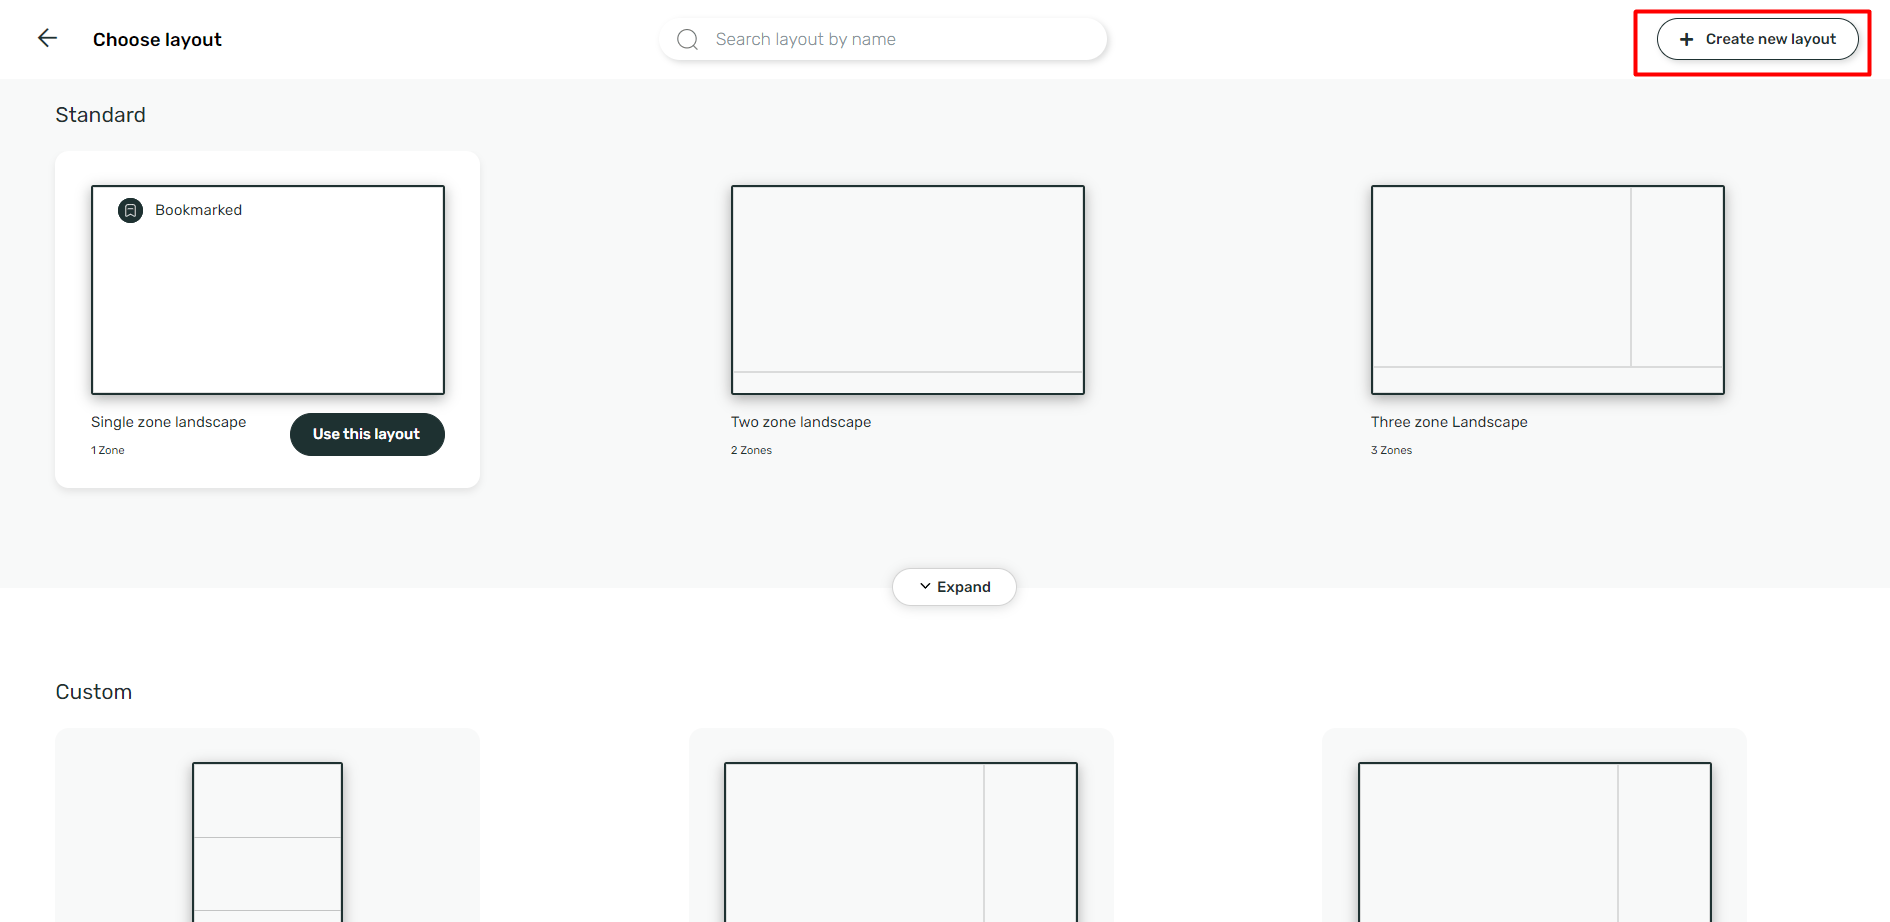Click the Standard section heading
The image size is (1890, 922).
pyautogui.click(x=100, y=115)
